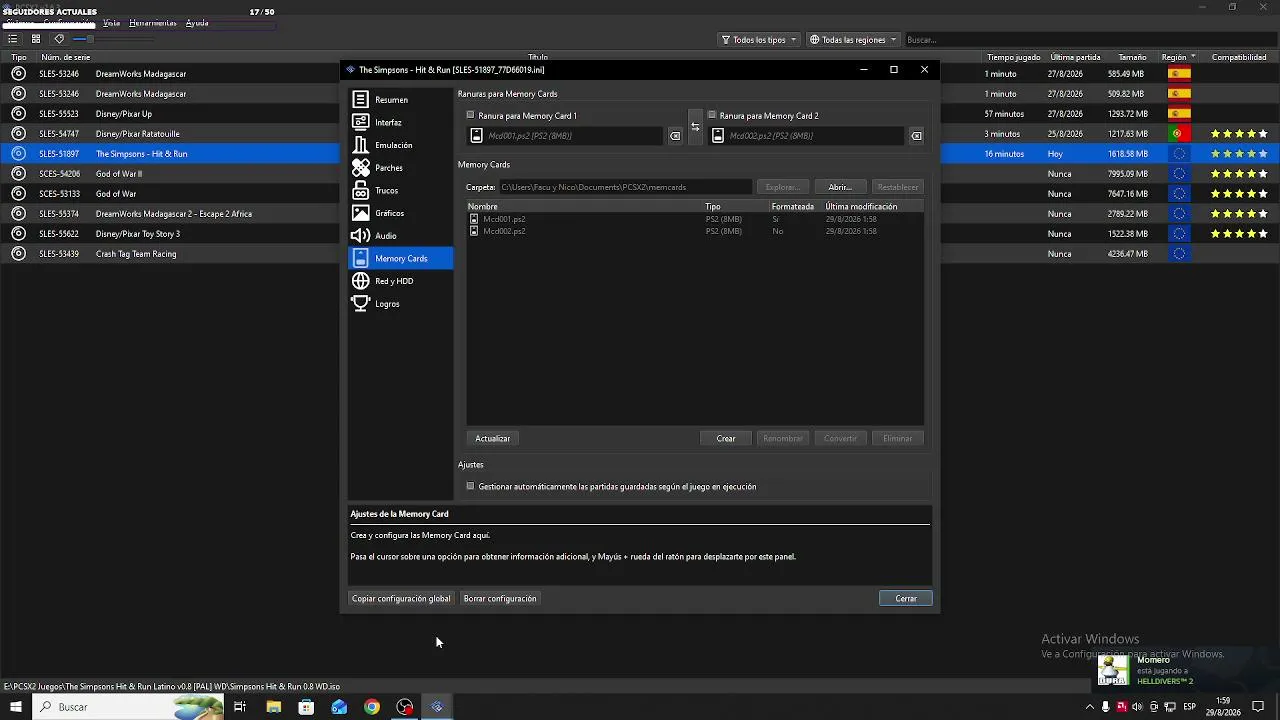Click the disc icon for SCES-53133

pos(18,194)
